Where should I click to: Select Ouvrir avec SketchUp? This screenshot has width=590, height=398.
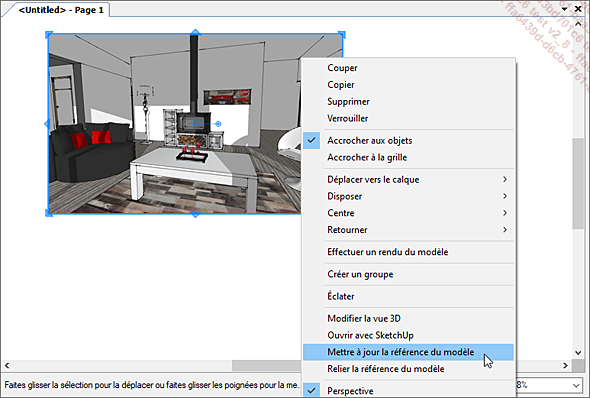408,335
